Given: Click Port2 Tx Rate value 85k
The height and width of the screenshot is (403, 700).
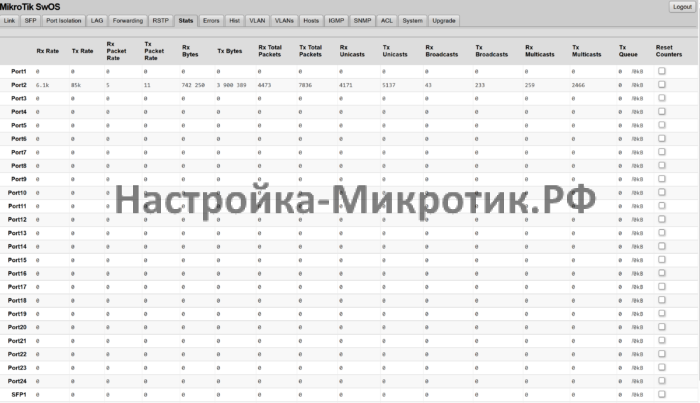Looking at the screenshot, I should point(75,85).
